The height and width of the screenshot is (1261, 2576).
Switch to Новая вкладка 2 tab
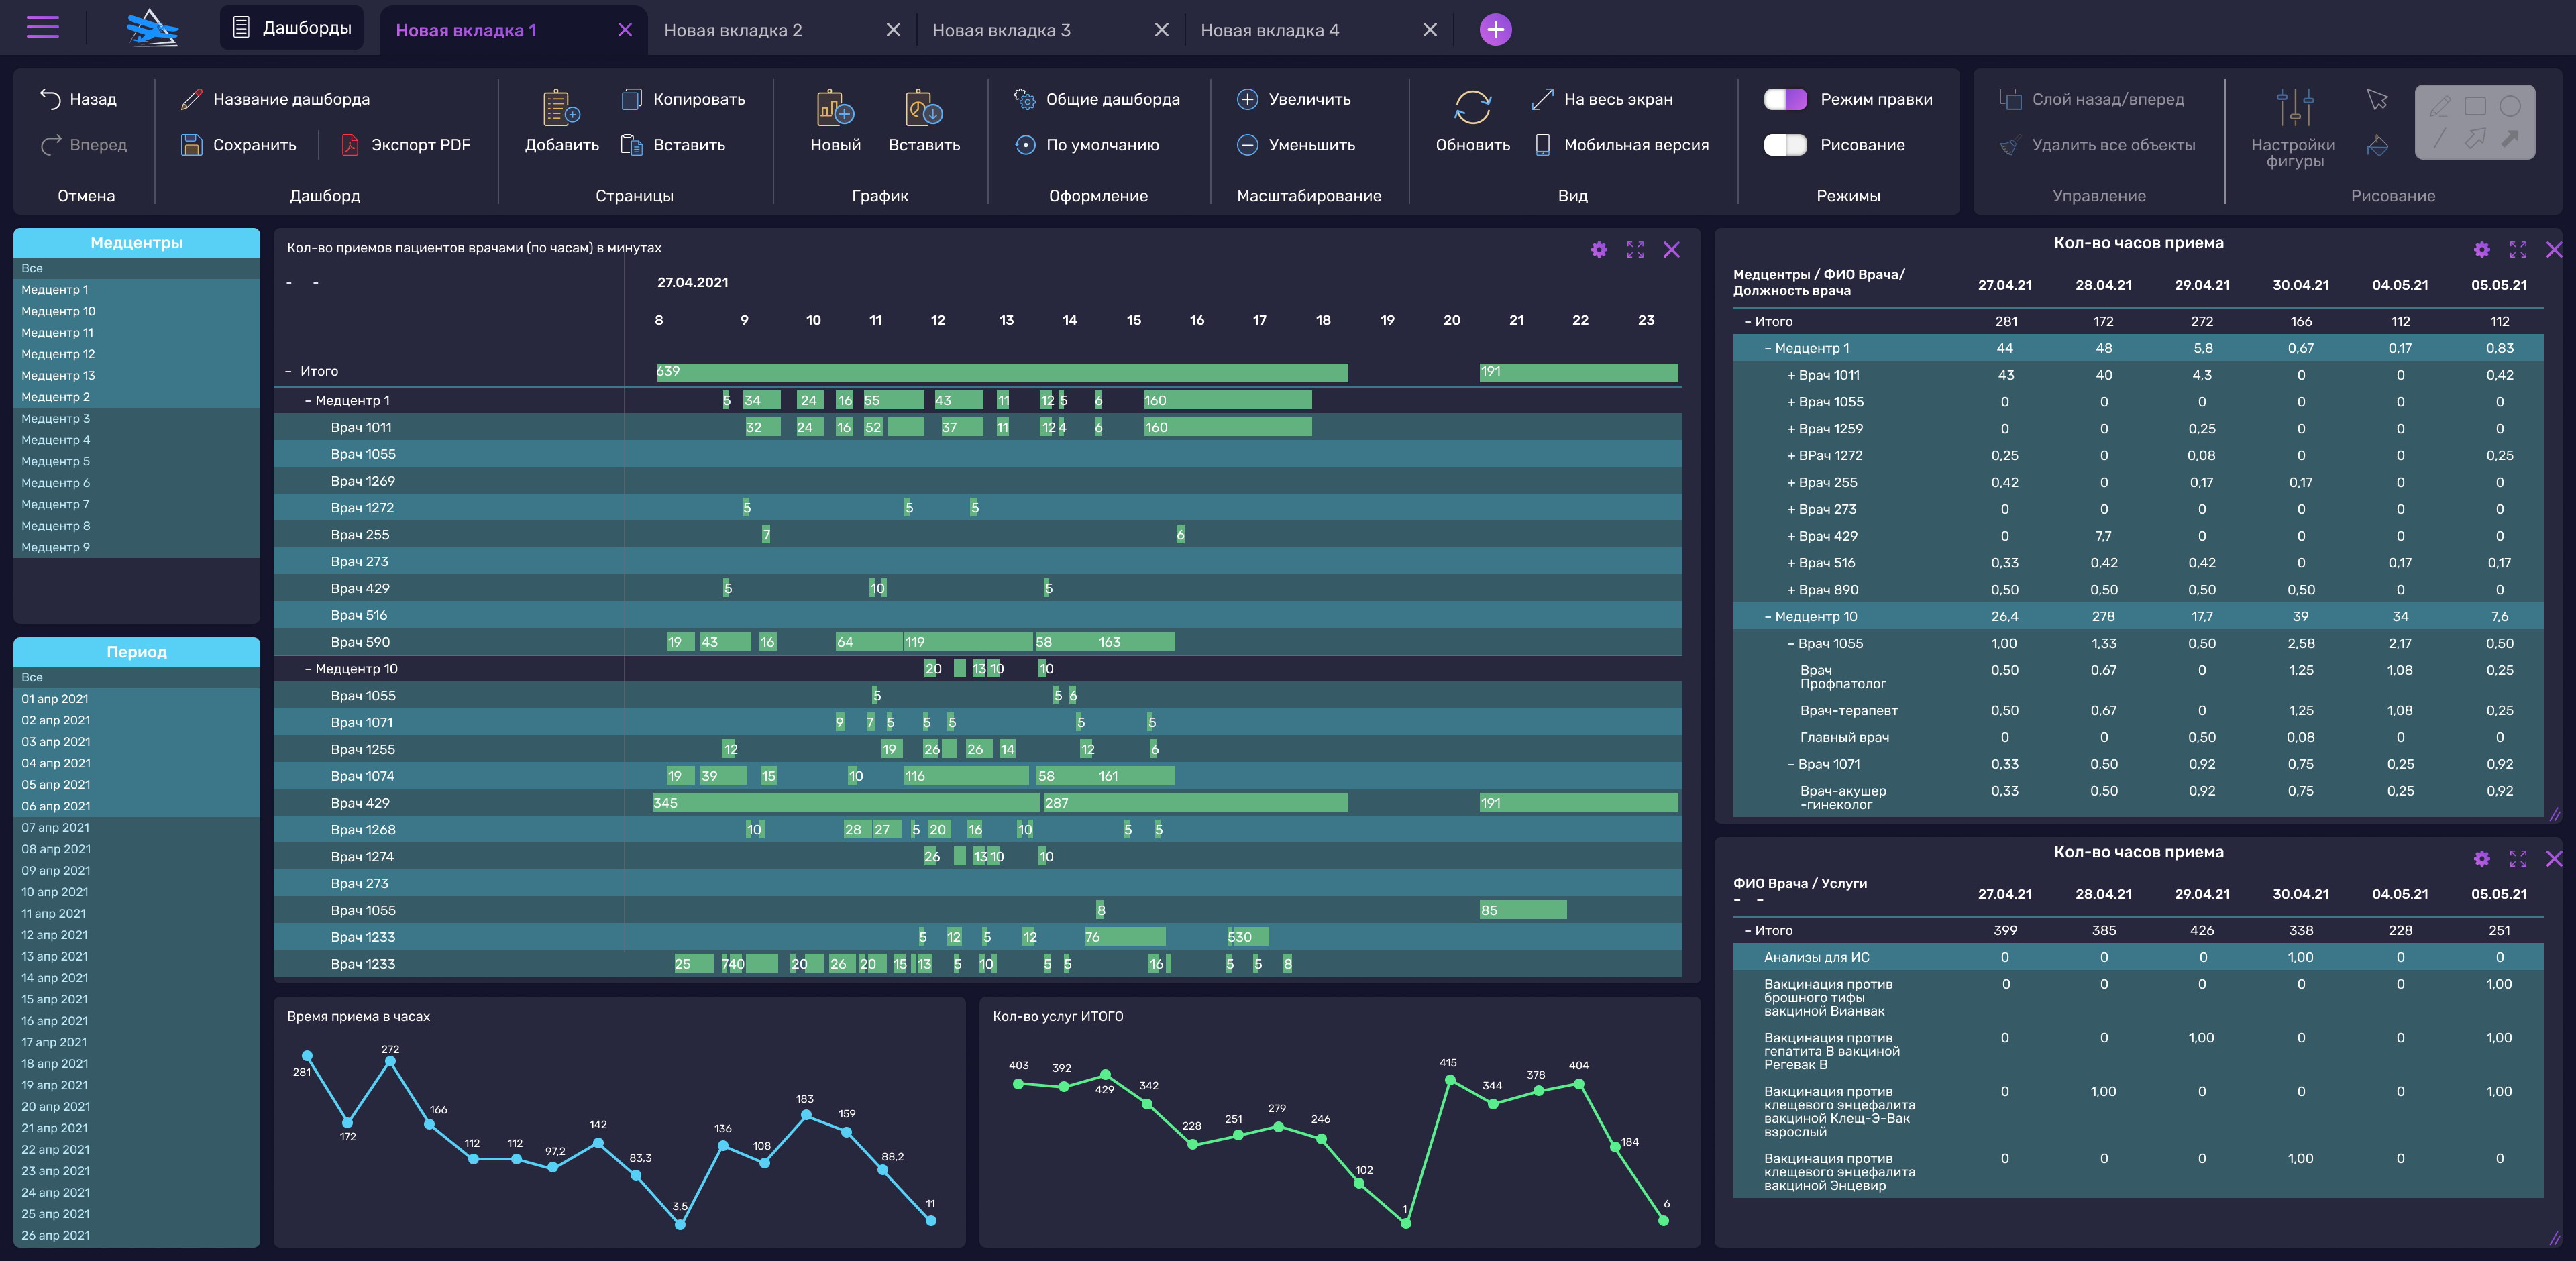coord(732,30)
